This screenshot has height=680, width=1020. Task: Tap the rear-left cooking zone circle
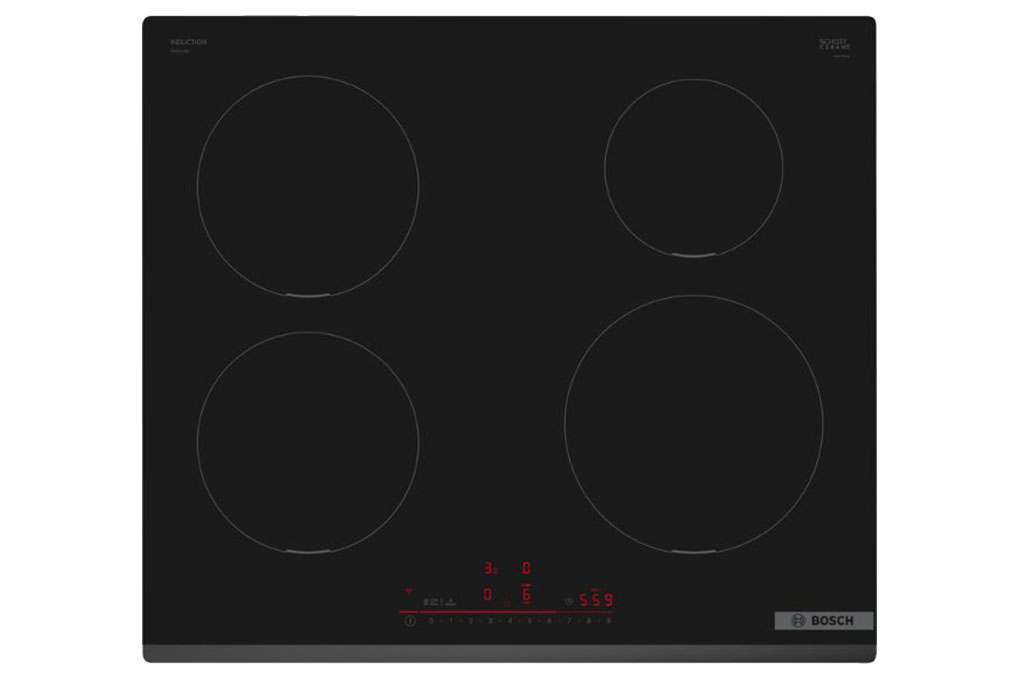click(x=308, y=186)
